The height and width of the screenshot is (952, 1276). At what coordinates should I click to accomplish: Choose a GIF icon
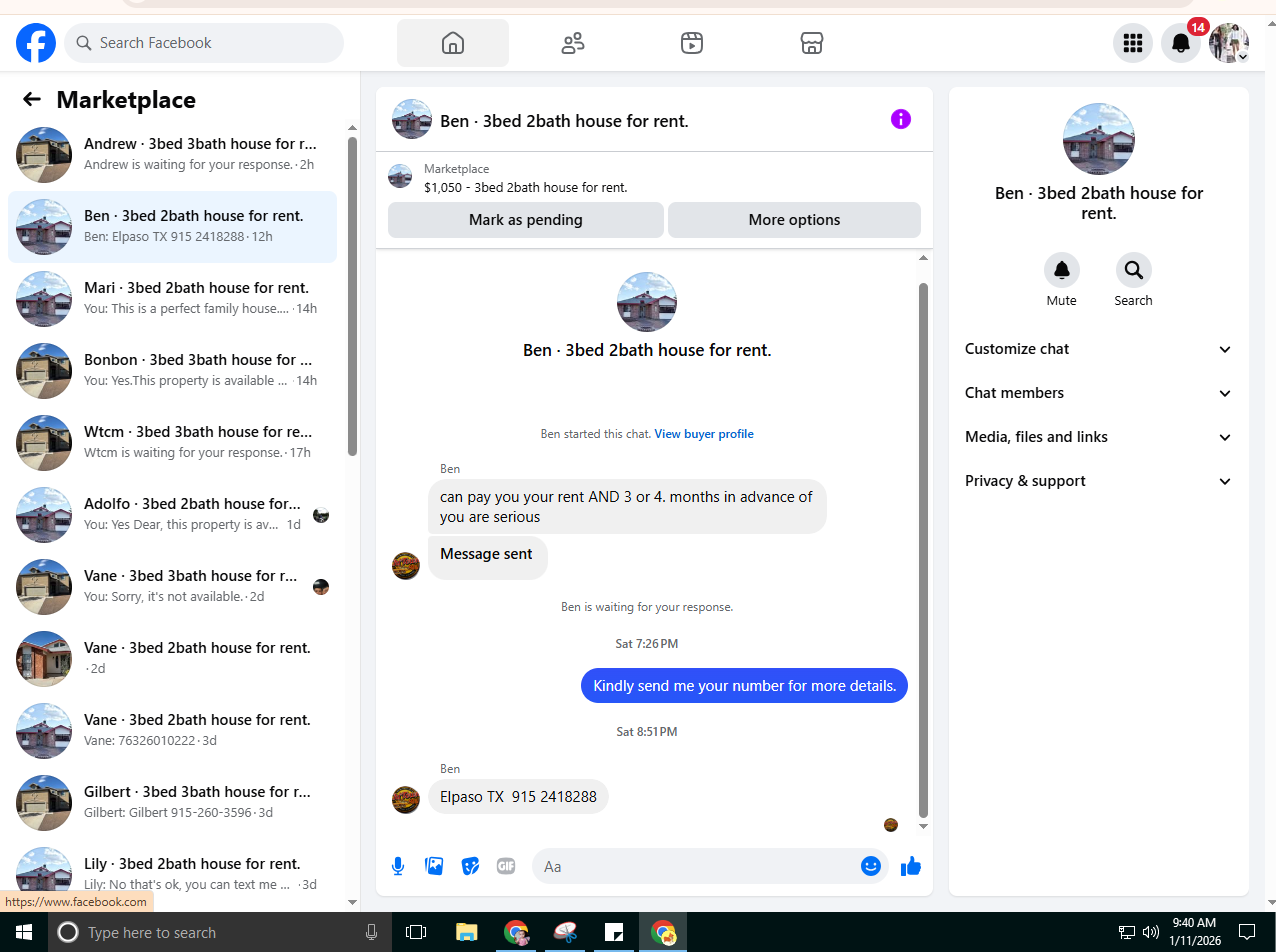(x=506, y=866)
